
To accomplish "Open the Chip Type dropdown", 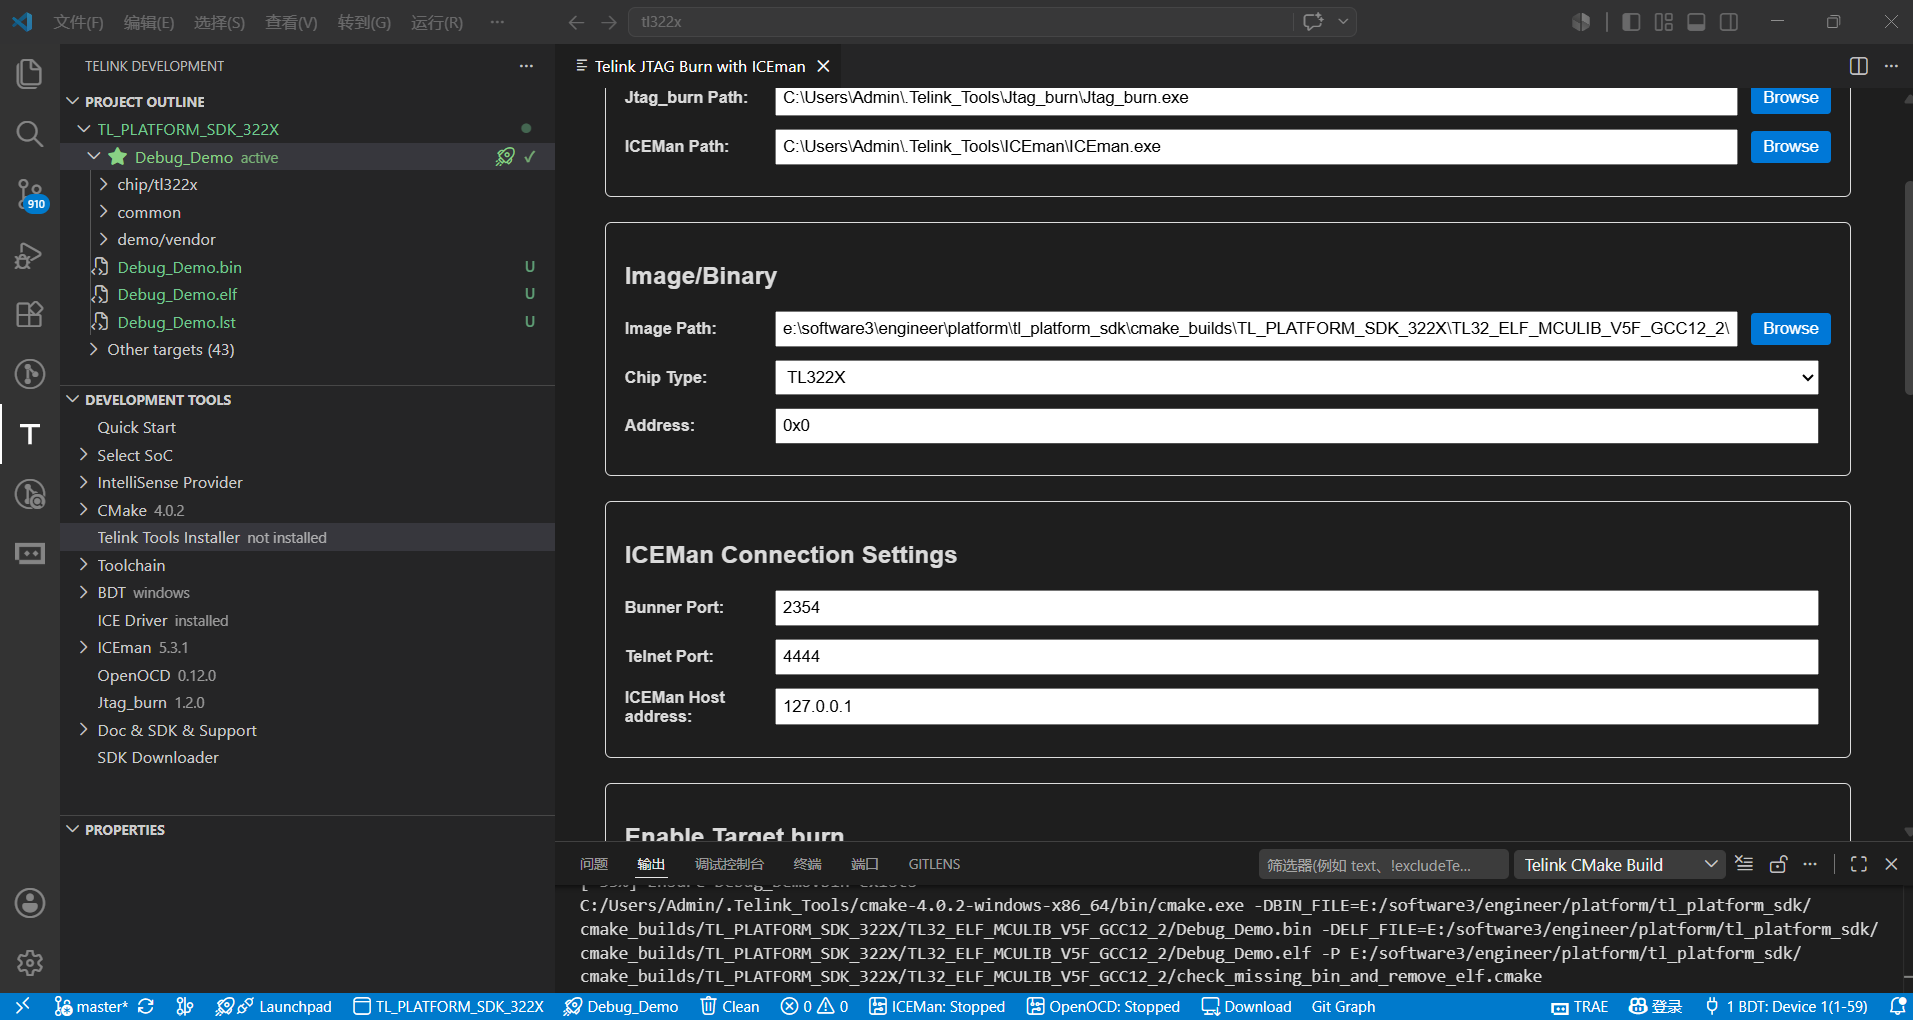I will [x=1296, y=377].
